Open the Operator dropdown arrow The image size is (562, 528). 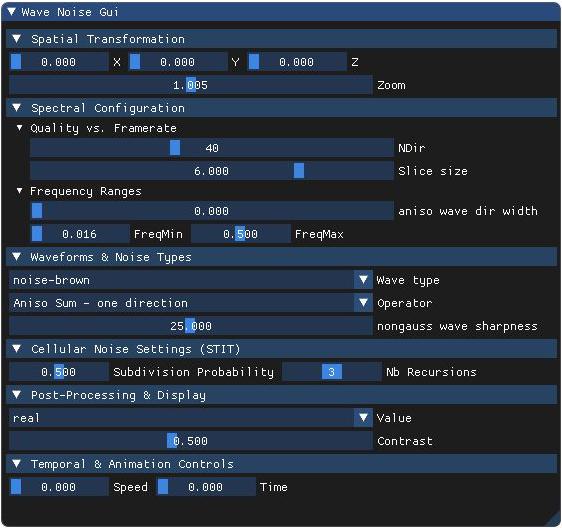tap(363, 303)
